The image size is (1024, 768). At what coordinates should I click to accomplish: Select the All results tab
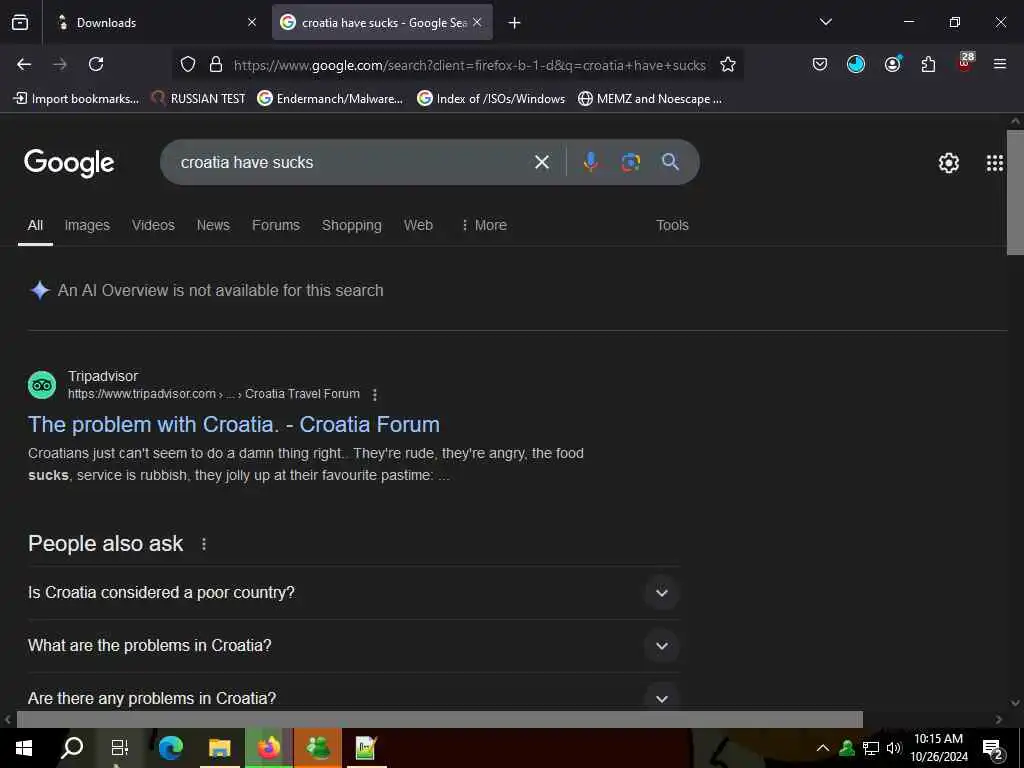(35, 225)
